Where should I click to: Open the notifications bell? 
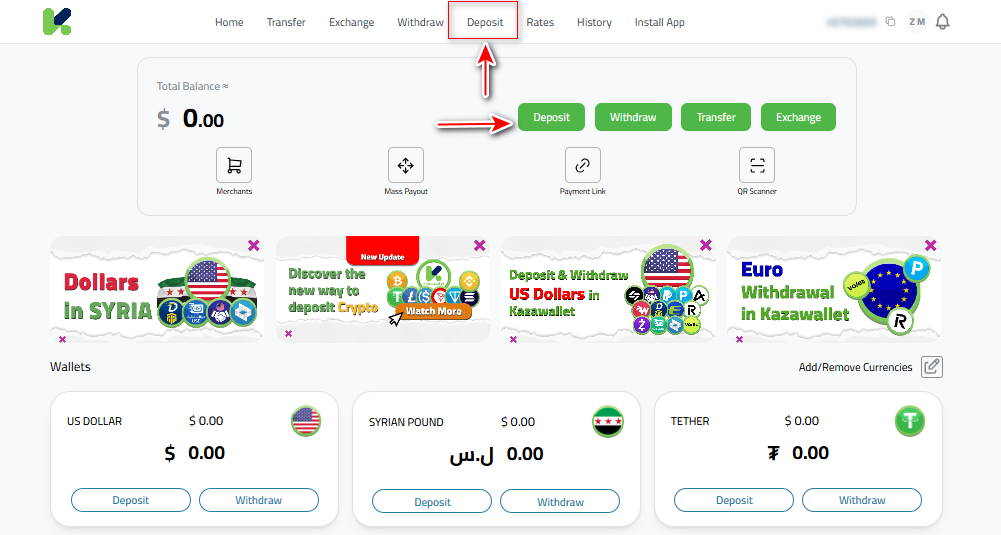tap(941, 22)
